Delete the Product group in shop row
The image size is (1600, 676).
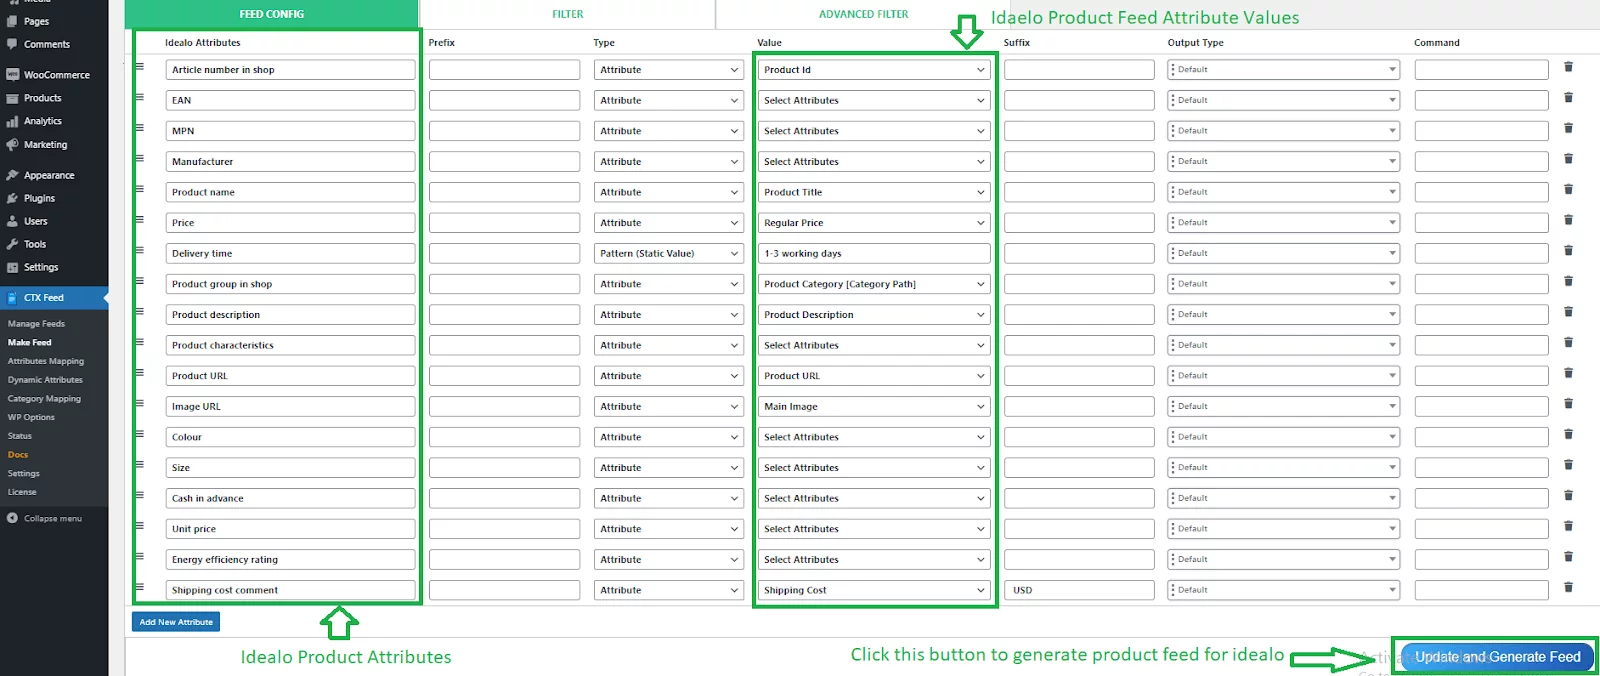1568,281
